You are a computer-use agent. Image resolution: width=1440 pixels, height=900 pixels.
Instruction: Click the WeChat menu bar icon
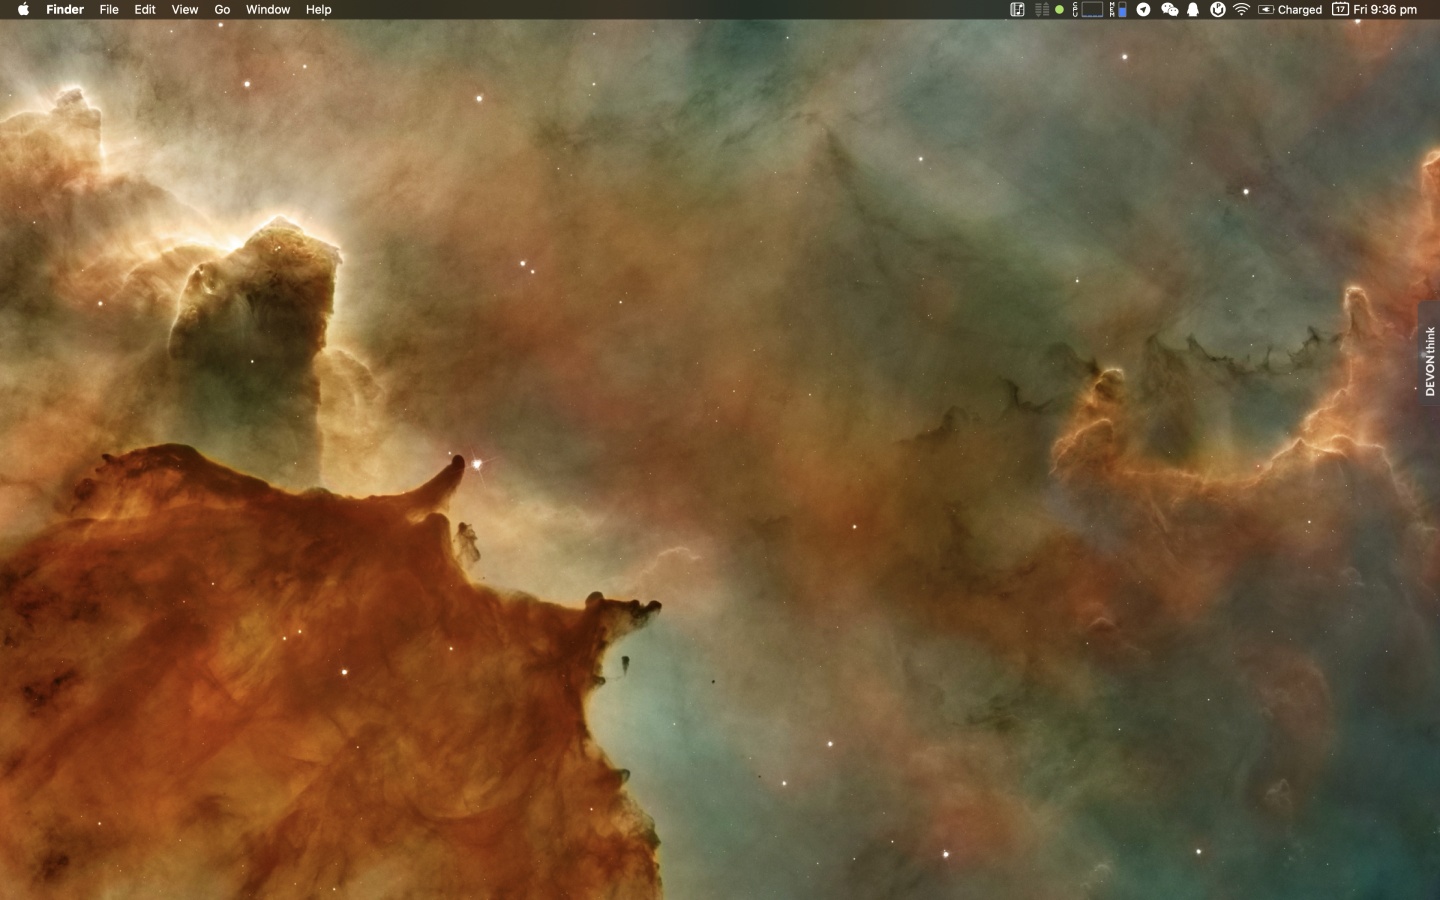(x=1170, y=9)
